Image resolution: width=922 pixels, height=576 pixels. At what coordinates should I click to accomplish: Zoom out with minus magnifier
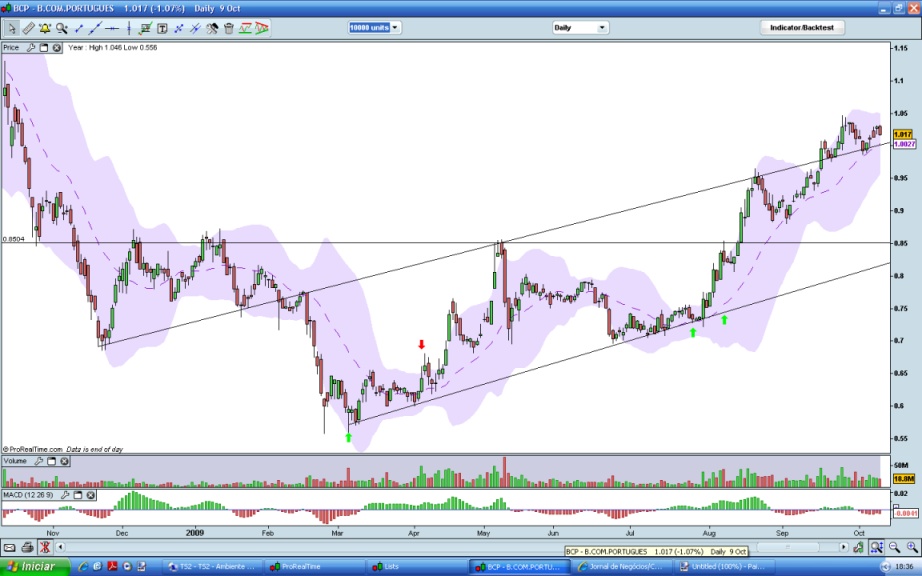click(895, 548)
